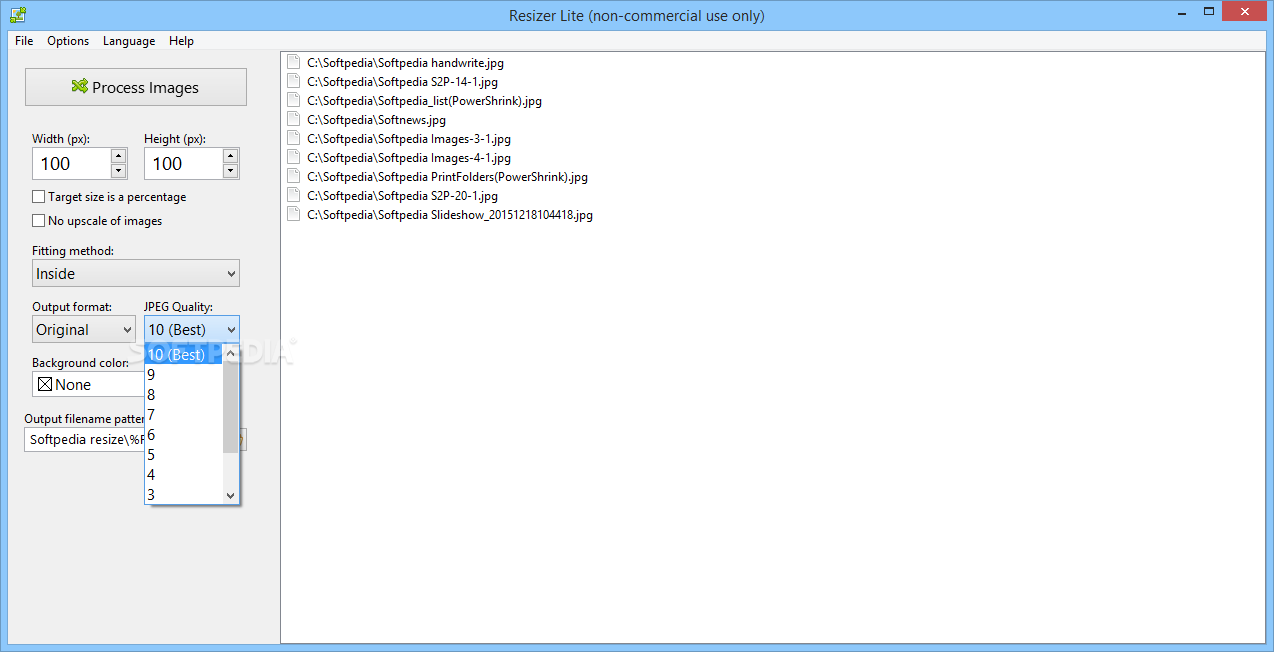Increase Height value with up arrow
Viewport: 1274px width, 652px height.
(231, 156)
